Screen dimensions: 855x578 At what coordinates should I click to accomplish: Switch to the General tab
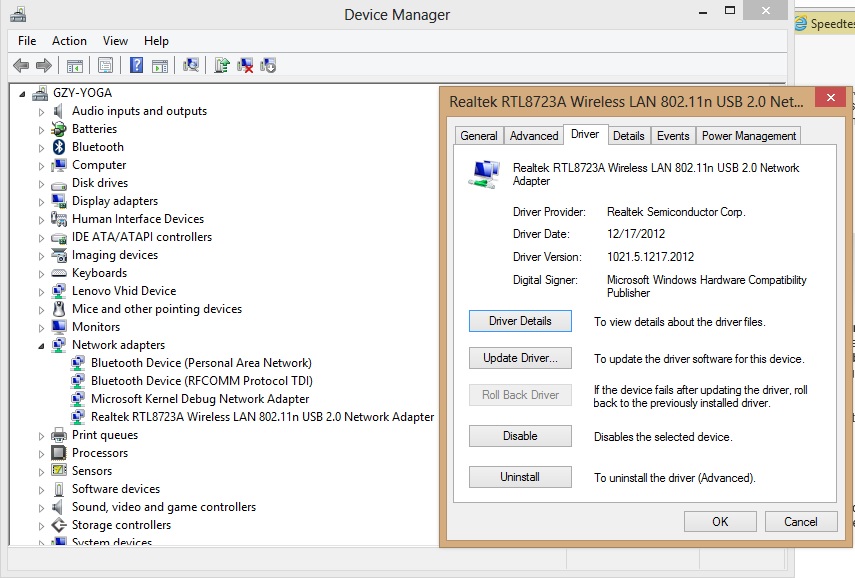coord(479,136)
